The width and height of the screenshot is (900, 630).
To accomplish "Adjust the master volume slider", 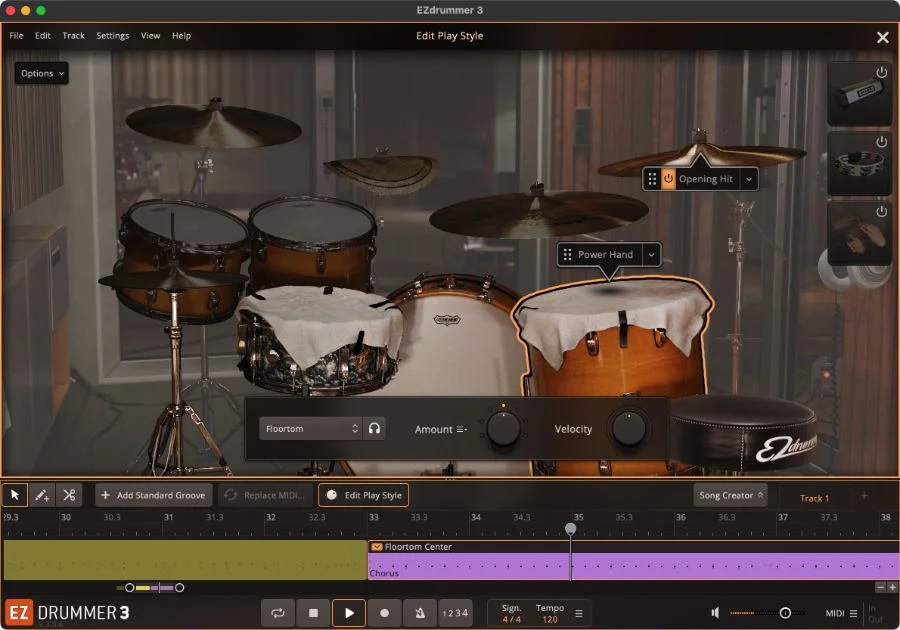I will pos(785,613).
